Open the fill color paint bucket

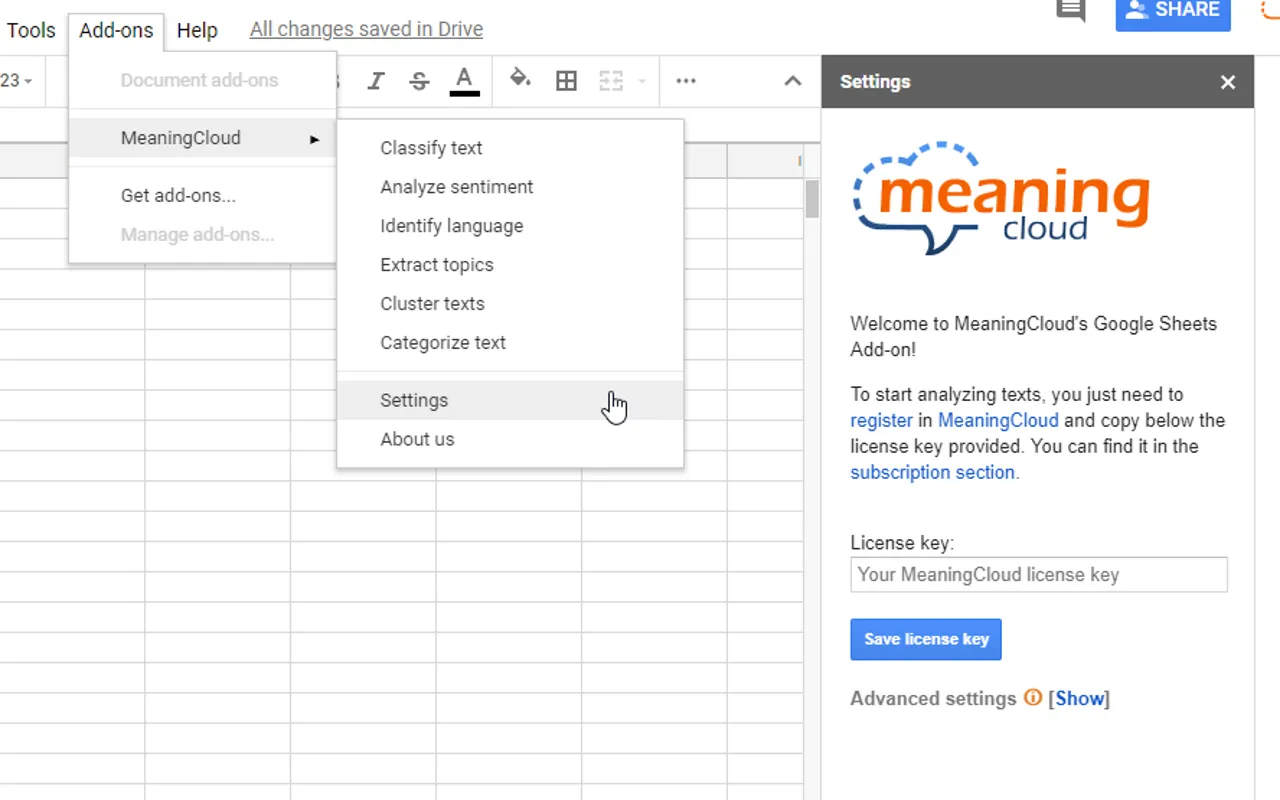pyautogui.click(x=520, y=80)
